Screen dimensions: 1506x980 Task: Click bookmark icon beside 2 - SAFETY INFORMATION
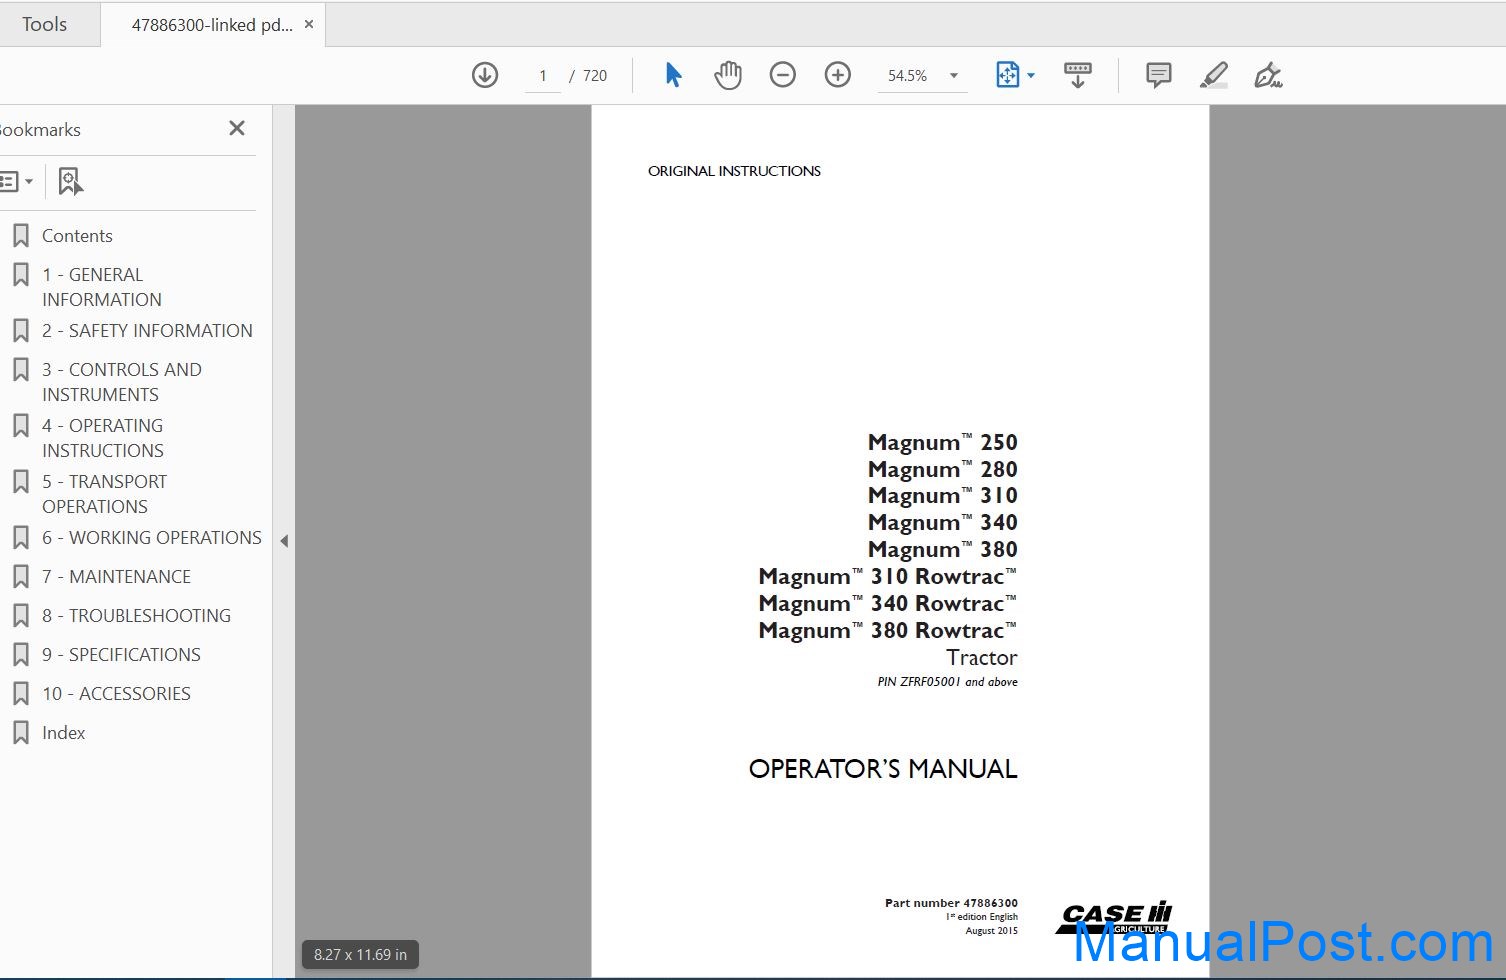pyautogui.click(x=20, y=331)
